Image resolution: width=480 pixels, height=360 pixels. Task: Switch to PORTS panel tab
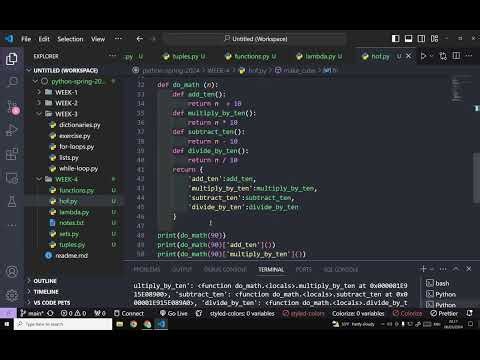click(x=303, y=269)
